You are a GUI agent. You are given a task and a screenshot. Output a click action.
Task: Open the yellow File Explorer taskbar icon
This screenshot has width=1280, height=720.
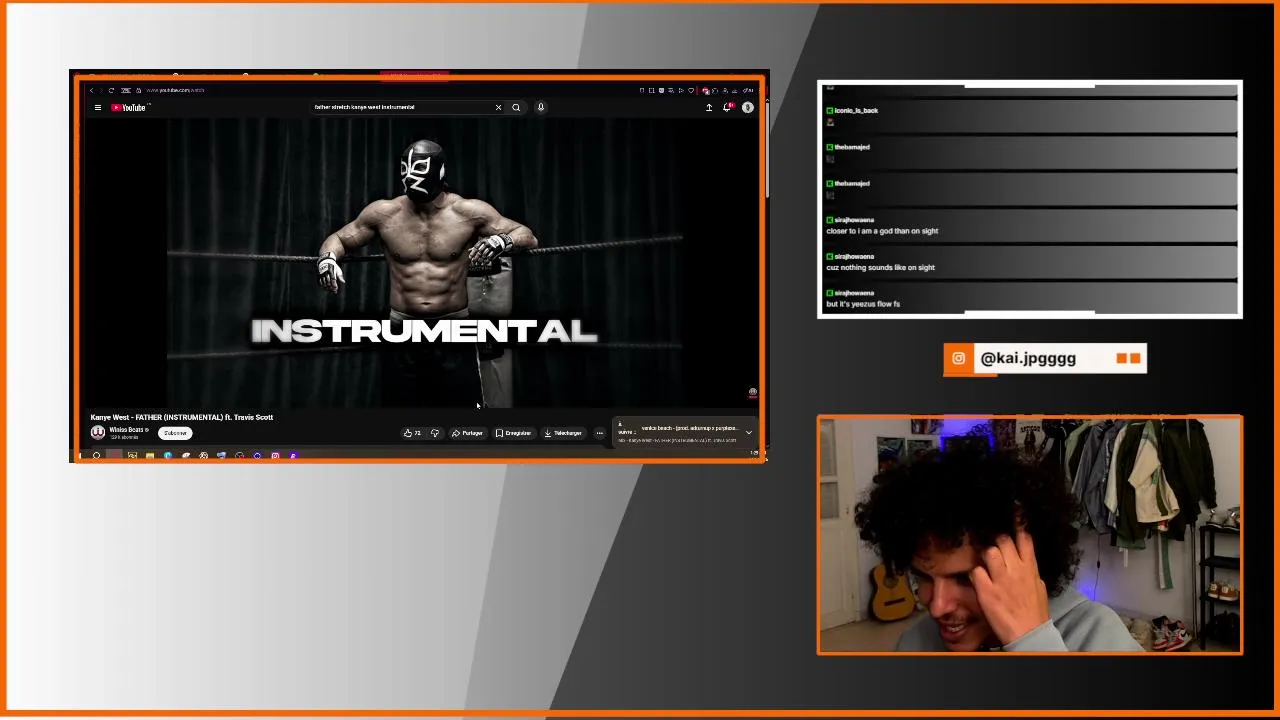[x=149, y=456]
